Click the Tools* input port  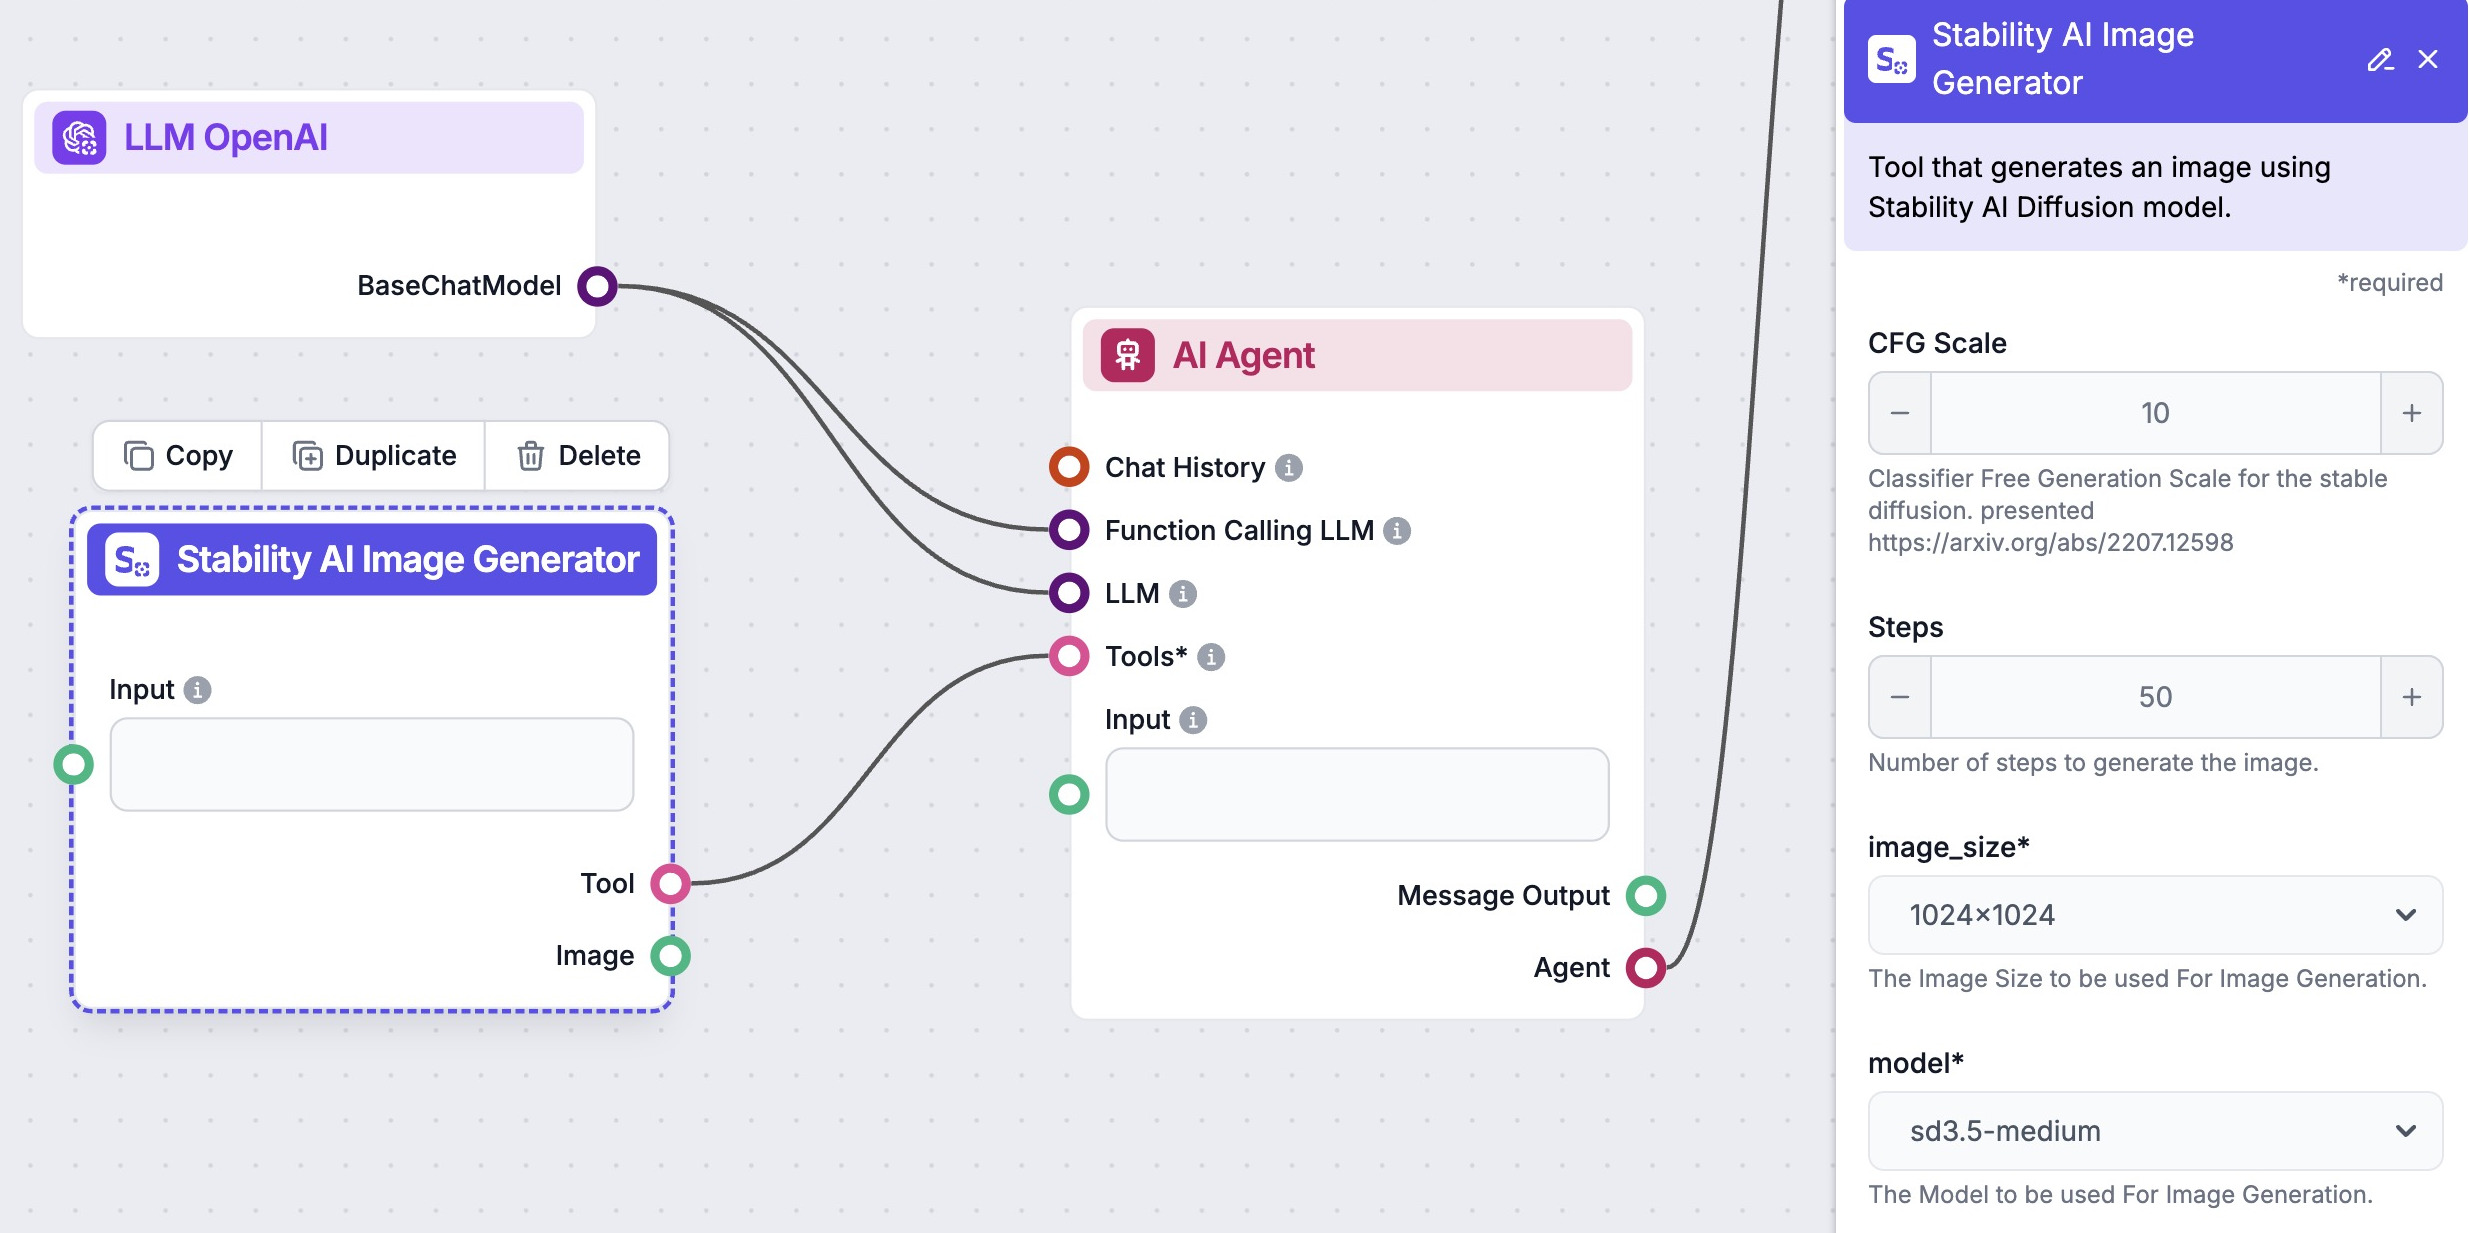pos(1069,656)
